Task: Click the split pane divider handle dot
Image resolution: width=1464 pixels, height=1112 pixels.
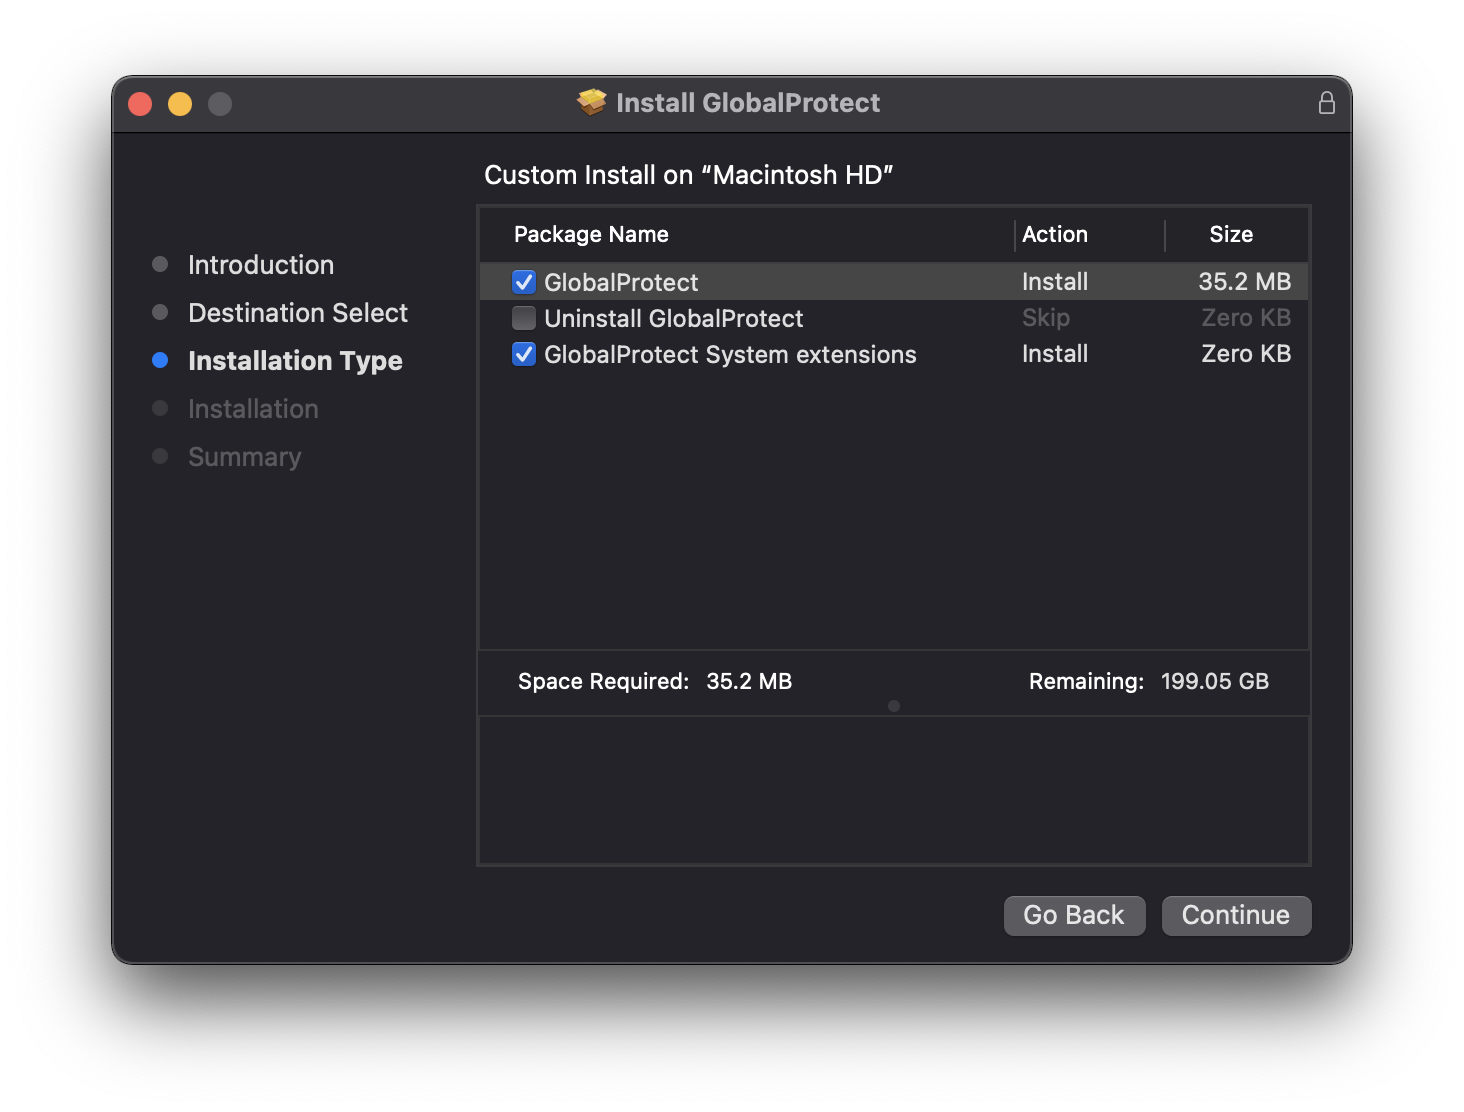Action: 894,706
